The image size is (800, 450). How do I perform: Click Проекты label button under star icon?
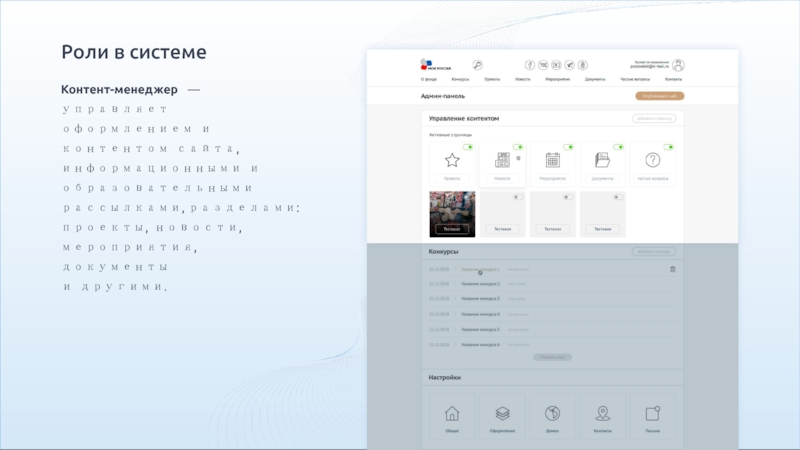(x=452, y=179)
